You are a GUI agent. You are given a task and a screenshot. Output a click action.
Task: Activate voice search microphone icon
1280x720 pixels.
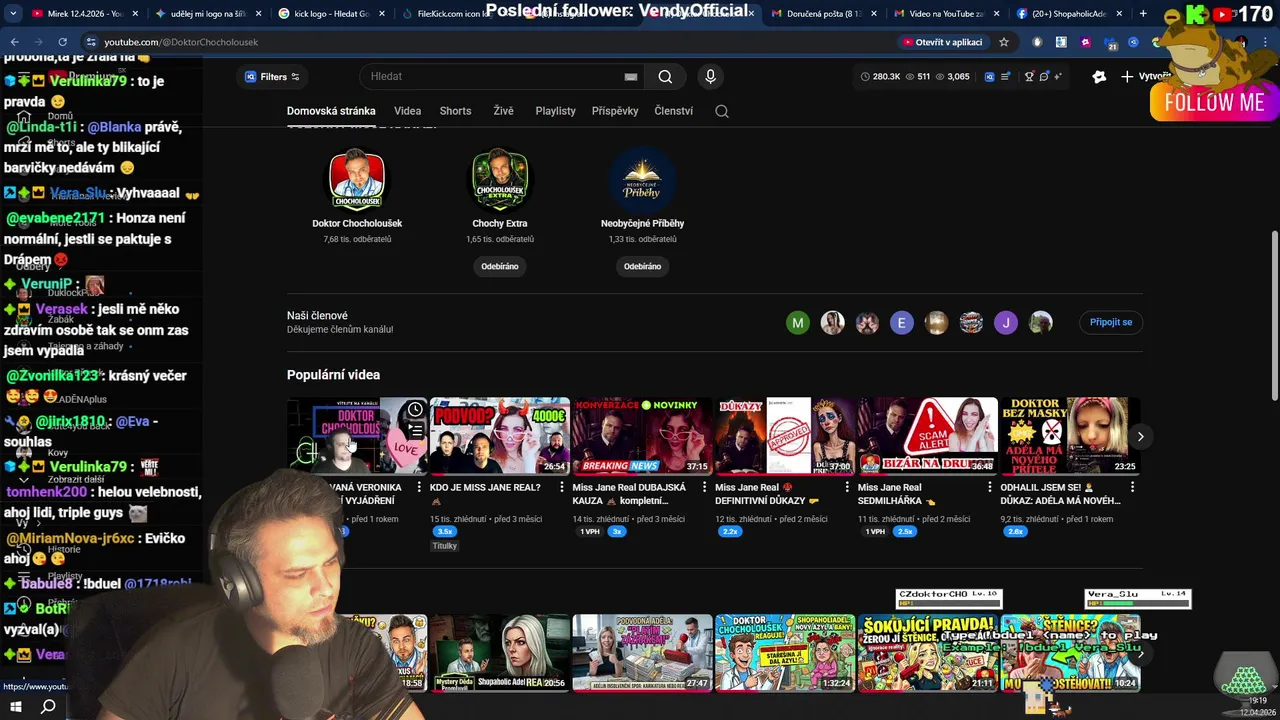click(x=710, y=77)
